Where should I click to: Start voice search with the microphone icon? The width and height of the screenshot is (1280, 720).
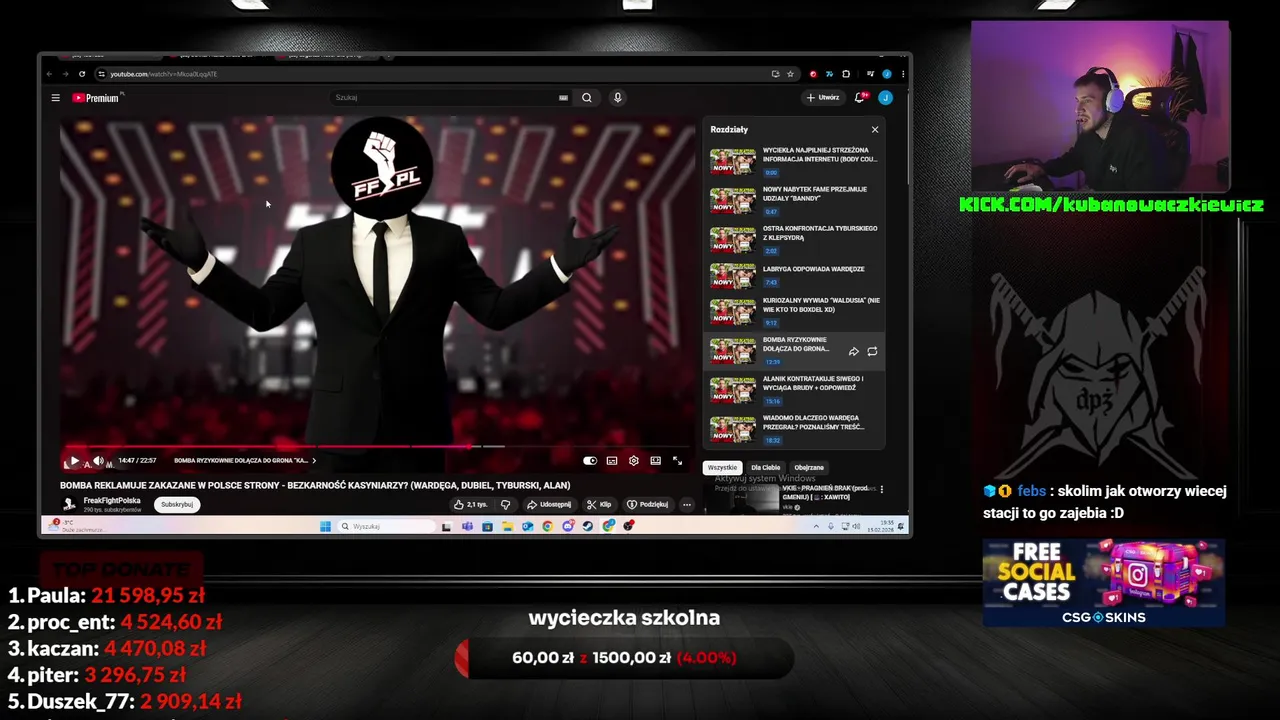618,98
